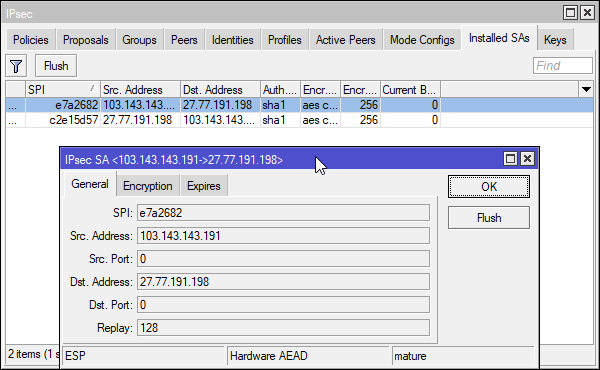Maximize the IPsec SA dialog

(x=510, y=158)
